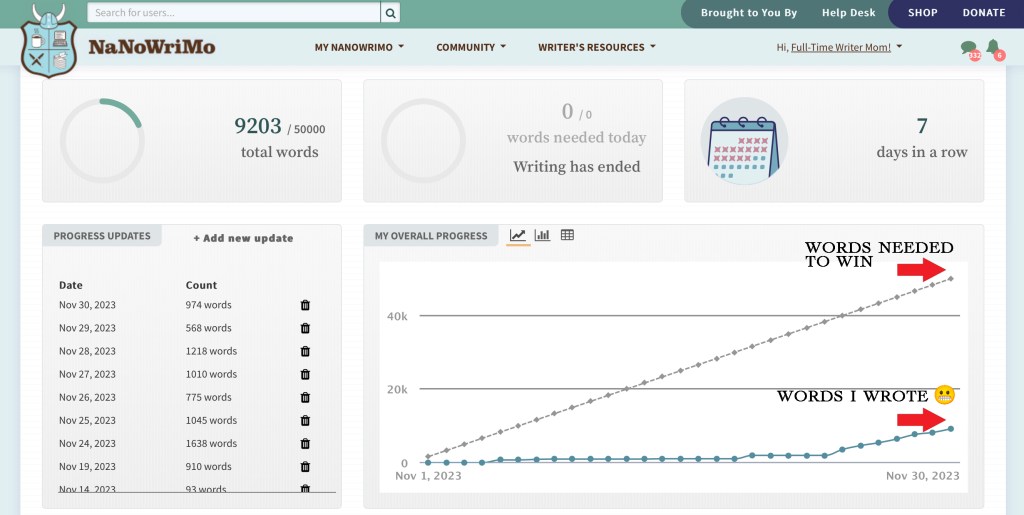Viewport: 1024px width, 515px height.
Task: Switch to line chart view icon
Action: pos(518,236)
